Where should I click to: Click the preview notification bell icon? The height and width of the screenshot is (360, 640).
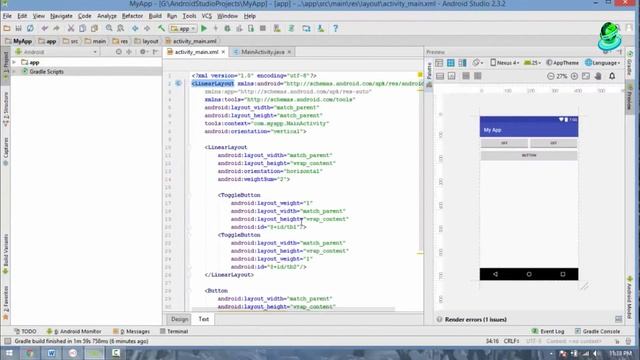coord(612,76)
